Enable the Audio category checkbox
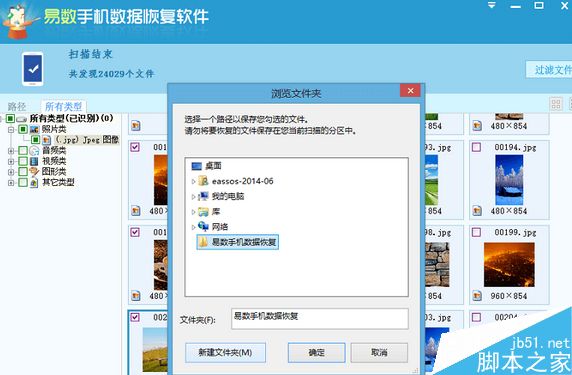 [x=23, y=150]
